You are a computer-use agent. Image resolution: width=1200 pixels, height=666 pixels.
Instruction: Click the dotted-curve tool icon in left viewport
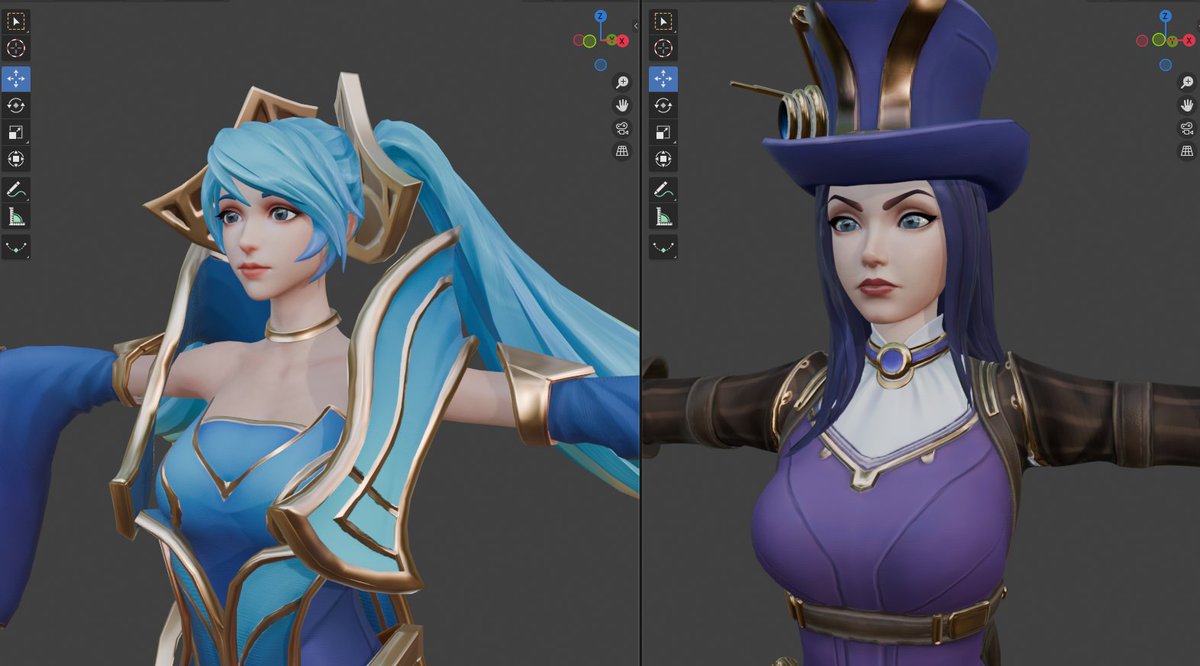click(16, 246)
